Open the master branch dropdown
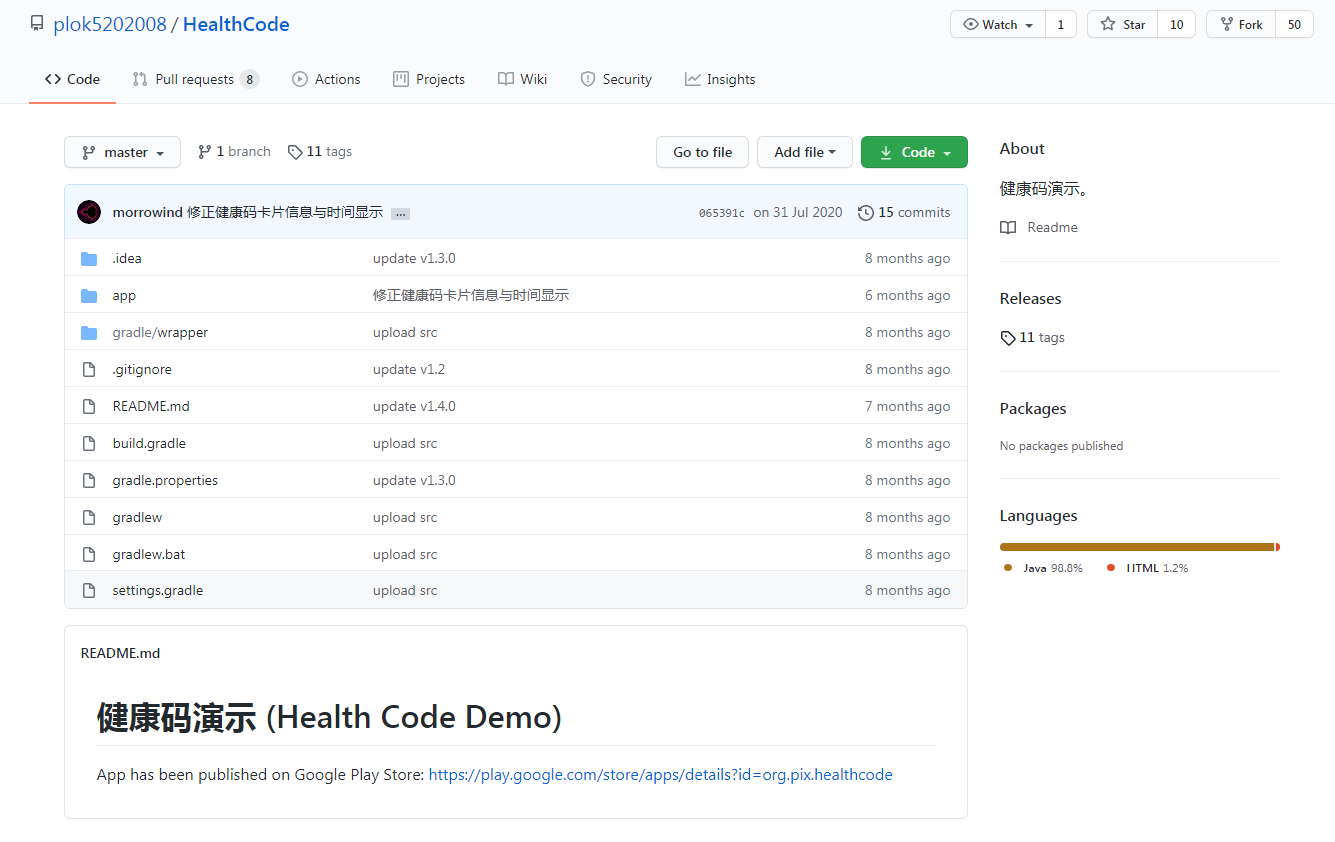This screenshot has height=842, width=1335. coord(122,152)
